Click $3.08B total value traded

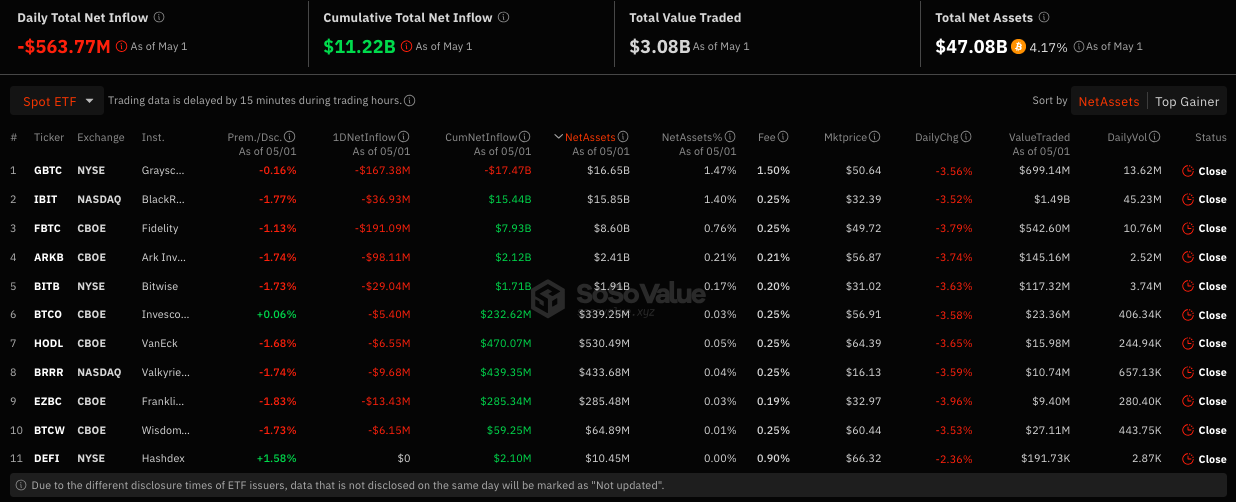(659, 46)
